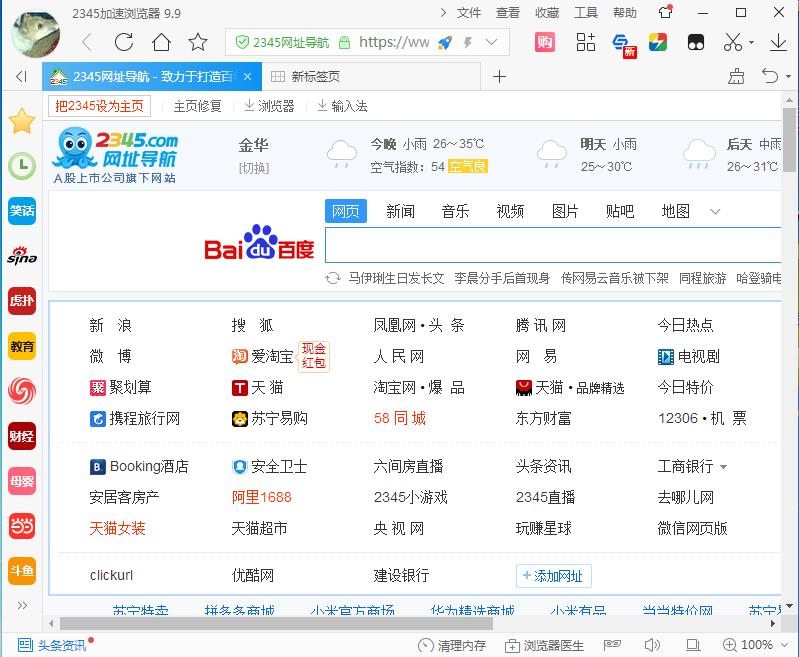Expand address bar dropdown arrow
Viewport: 799px width, 657px height.
click(x=491, y=42)
